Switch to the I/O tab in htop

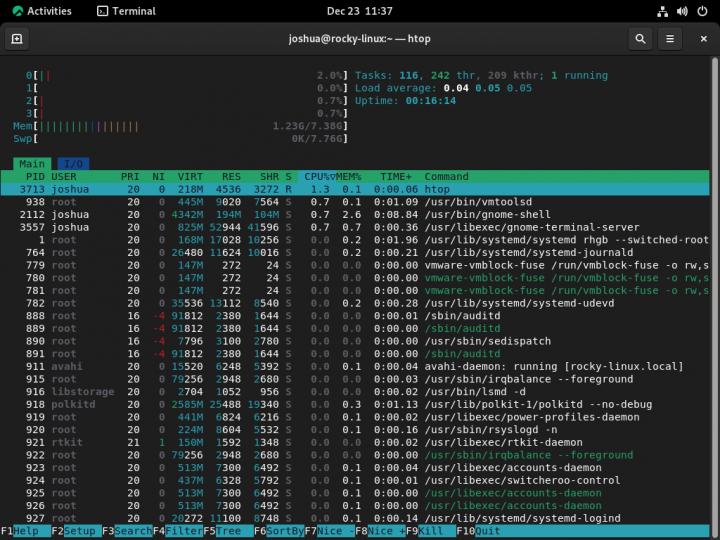[x=72, y=163]
